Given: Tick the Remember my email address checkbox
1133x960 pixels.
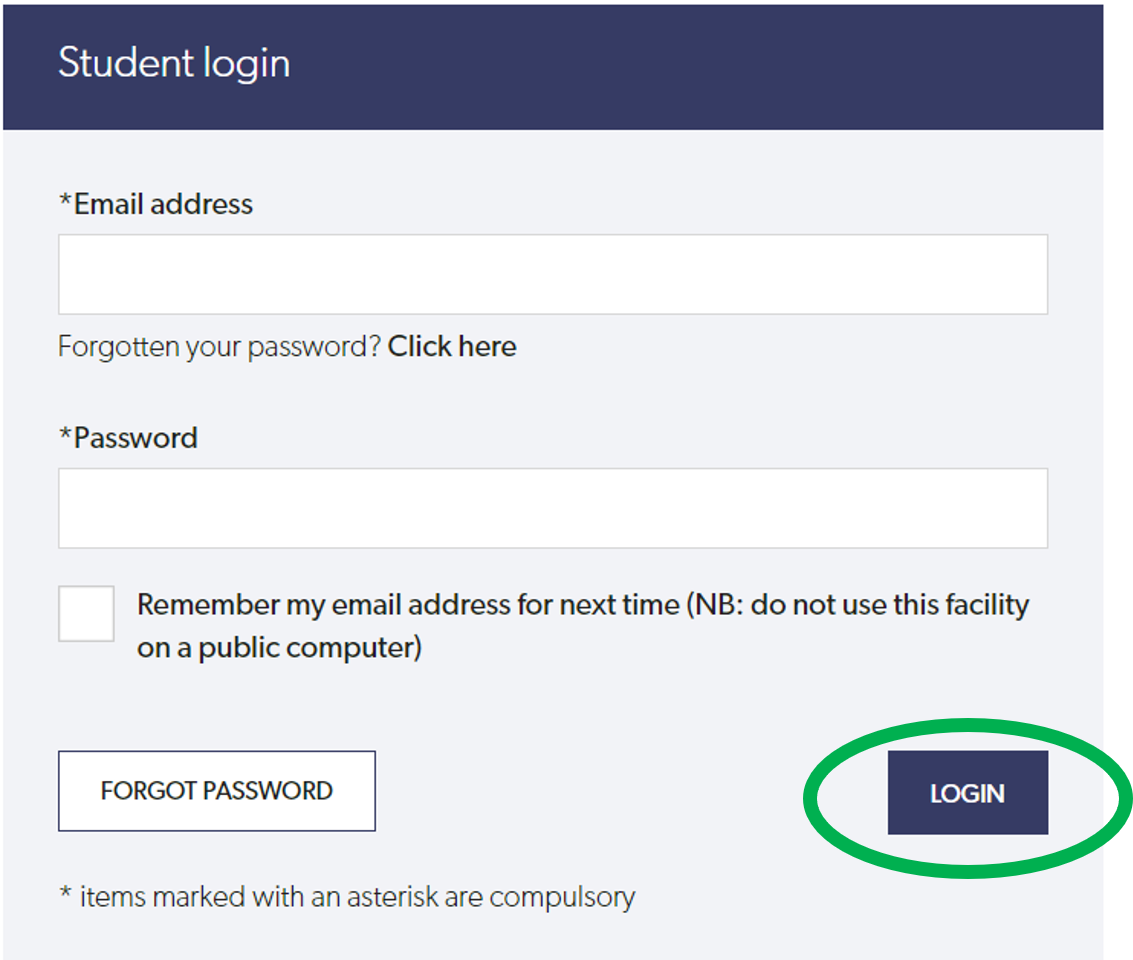Looking at the screenshot, I should tap(87, 613).
